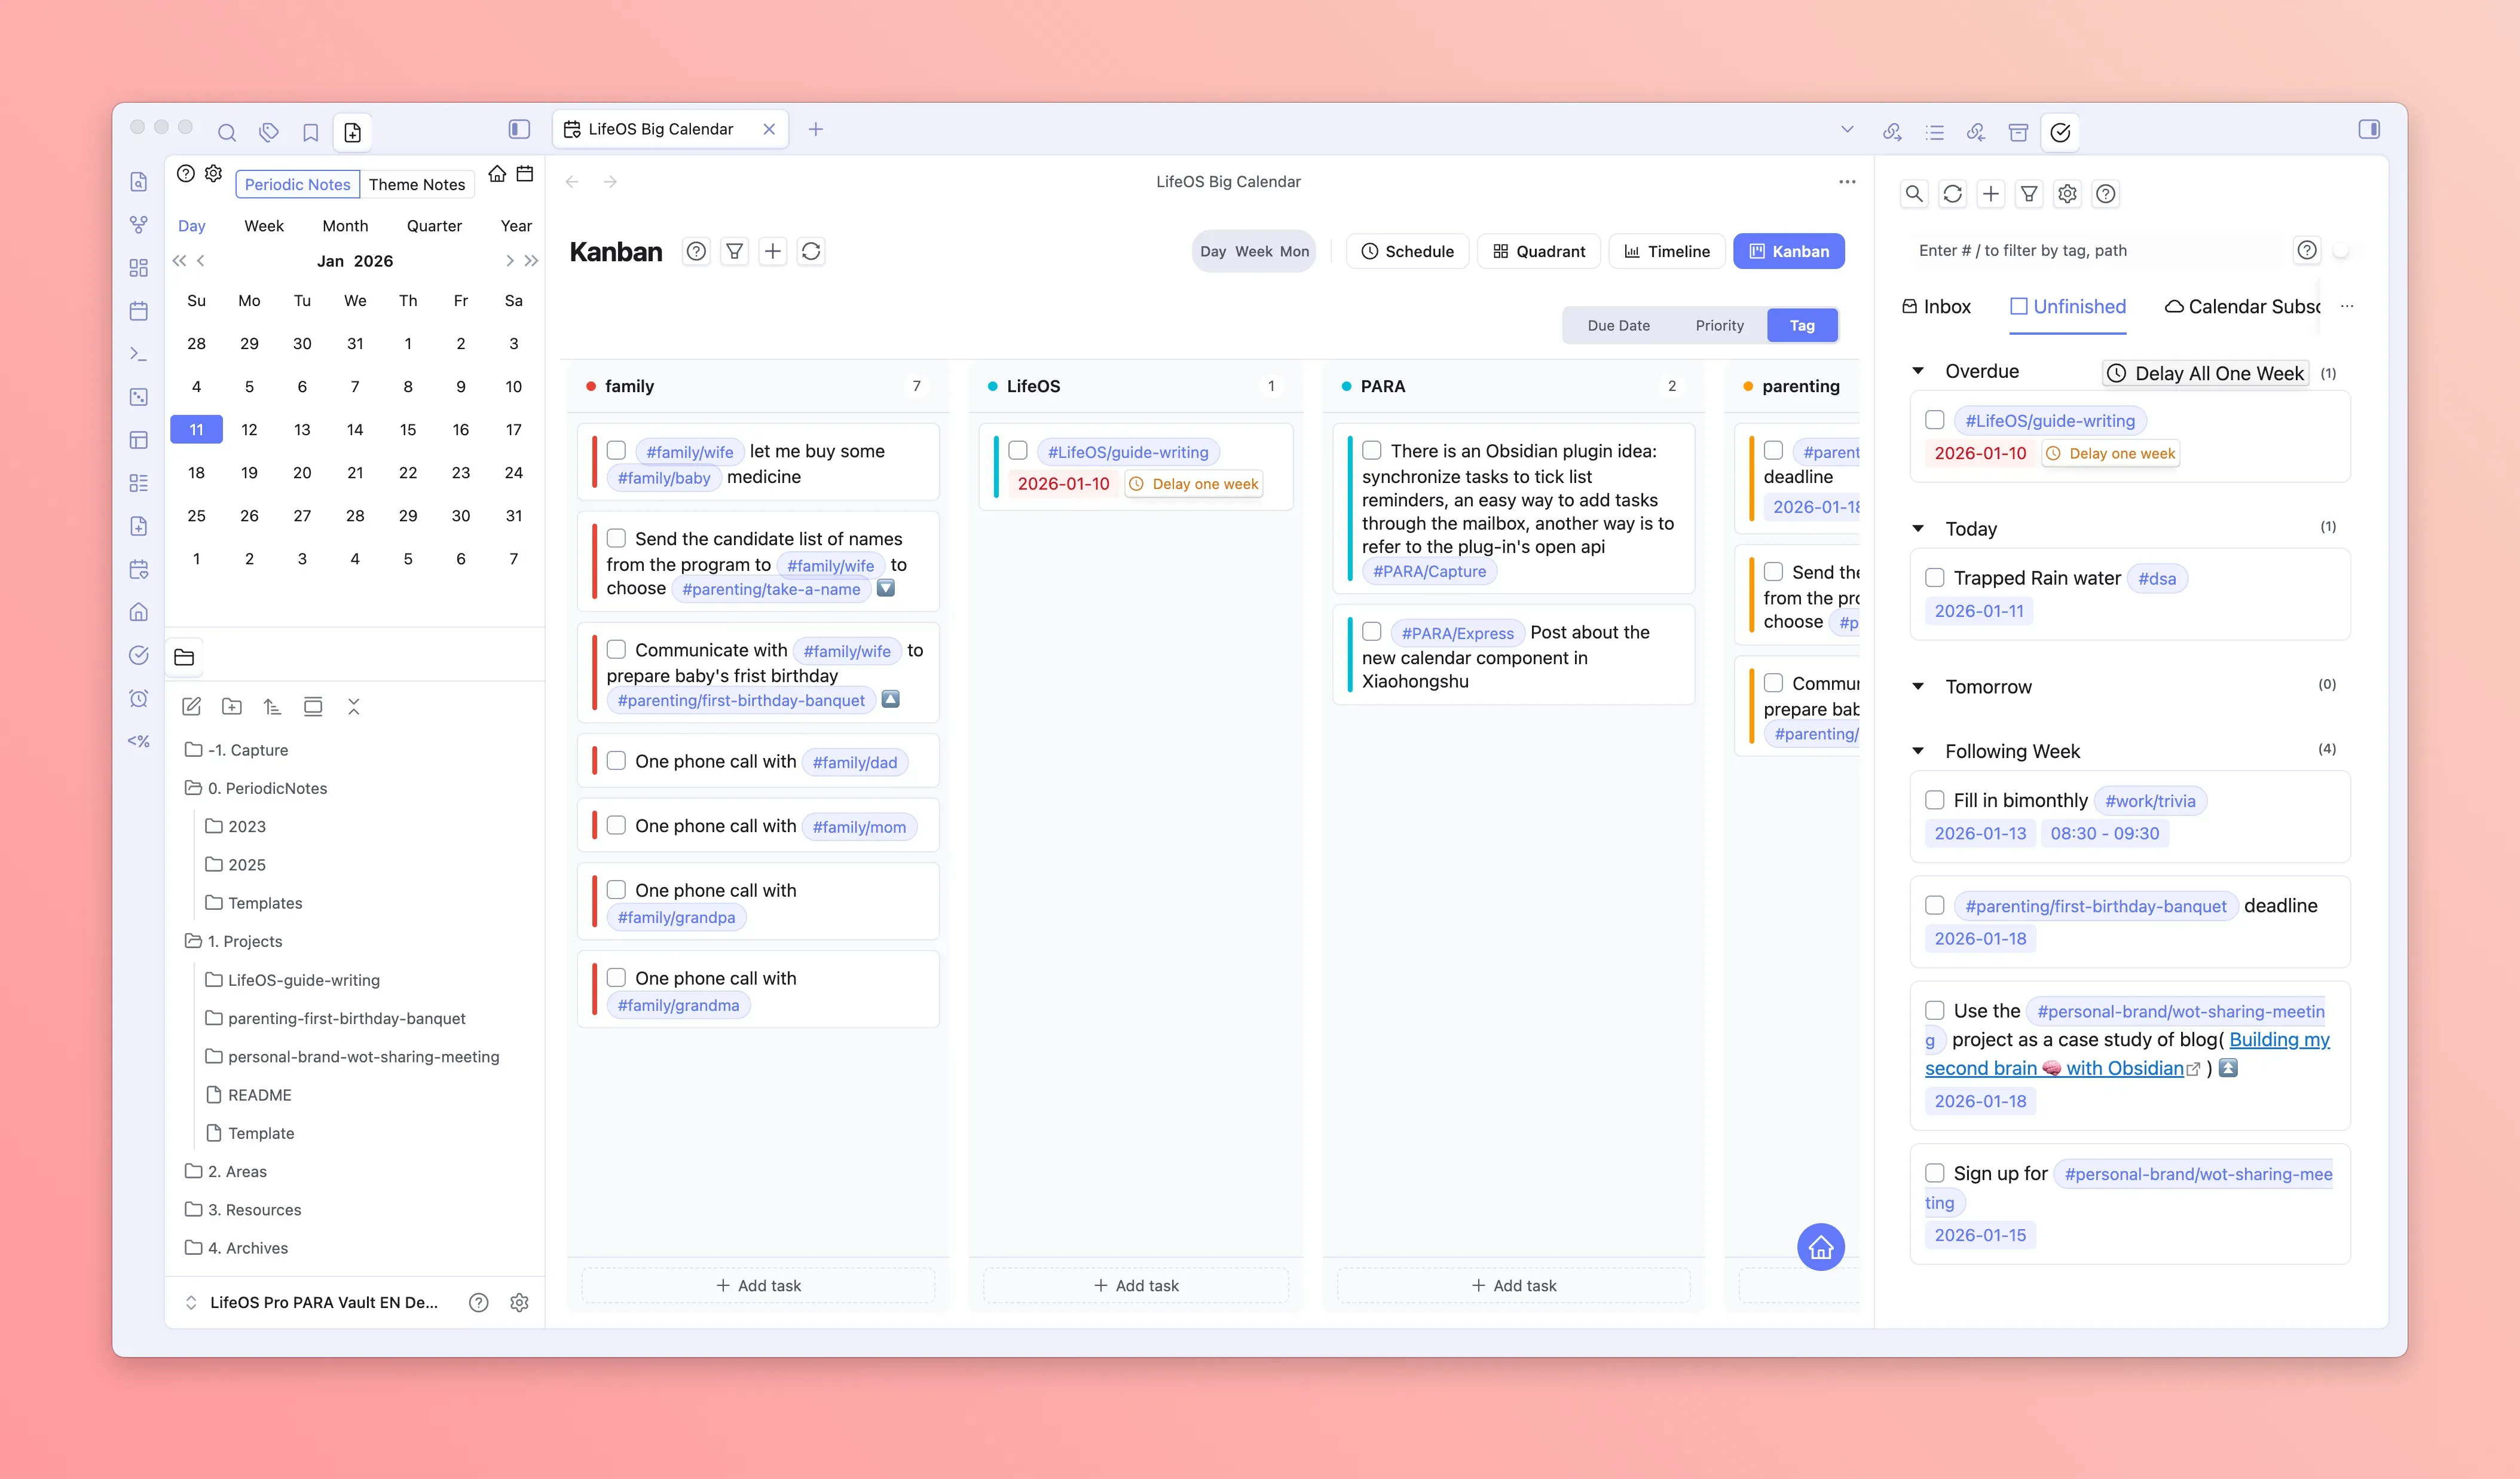Check the 'Trapped Rain water' task checkbox
Viewport: 2520px width, 1479px height.
pyautogui.click(x=1934, y=578)
